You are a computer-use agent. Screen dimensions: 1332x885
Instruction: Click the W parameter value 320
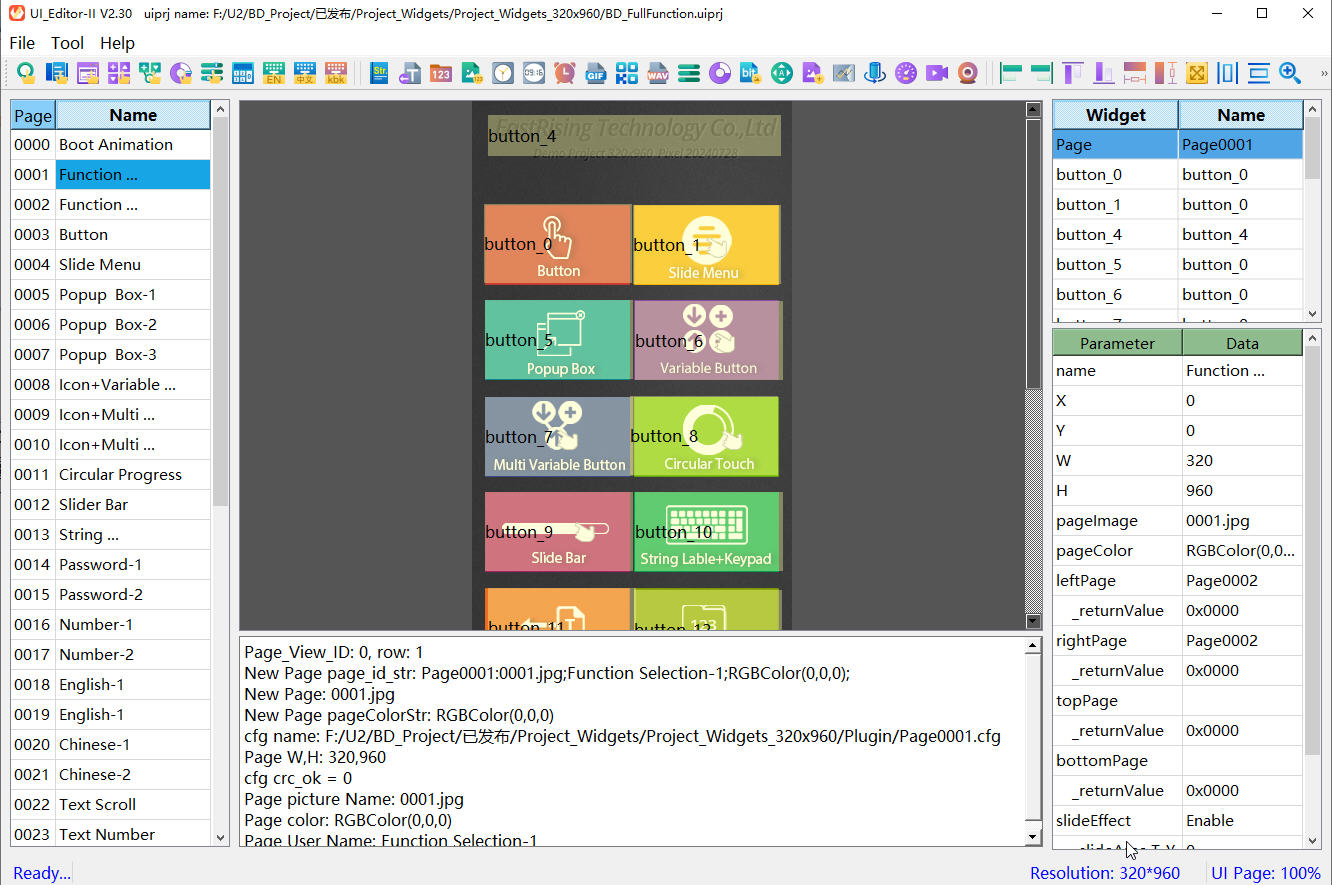[x=1242, y=460]
